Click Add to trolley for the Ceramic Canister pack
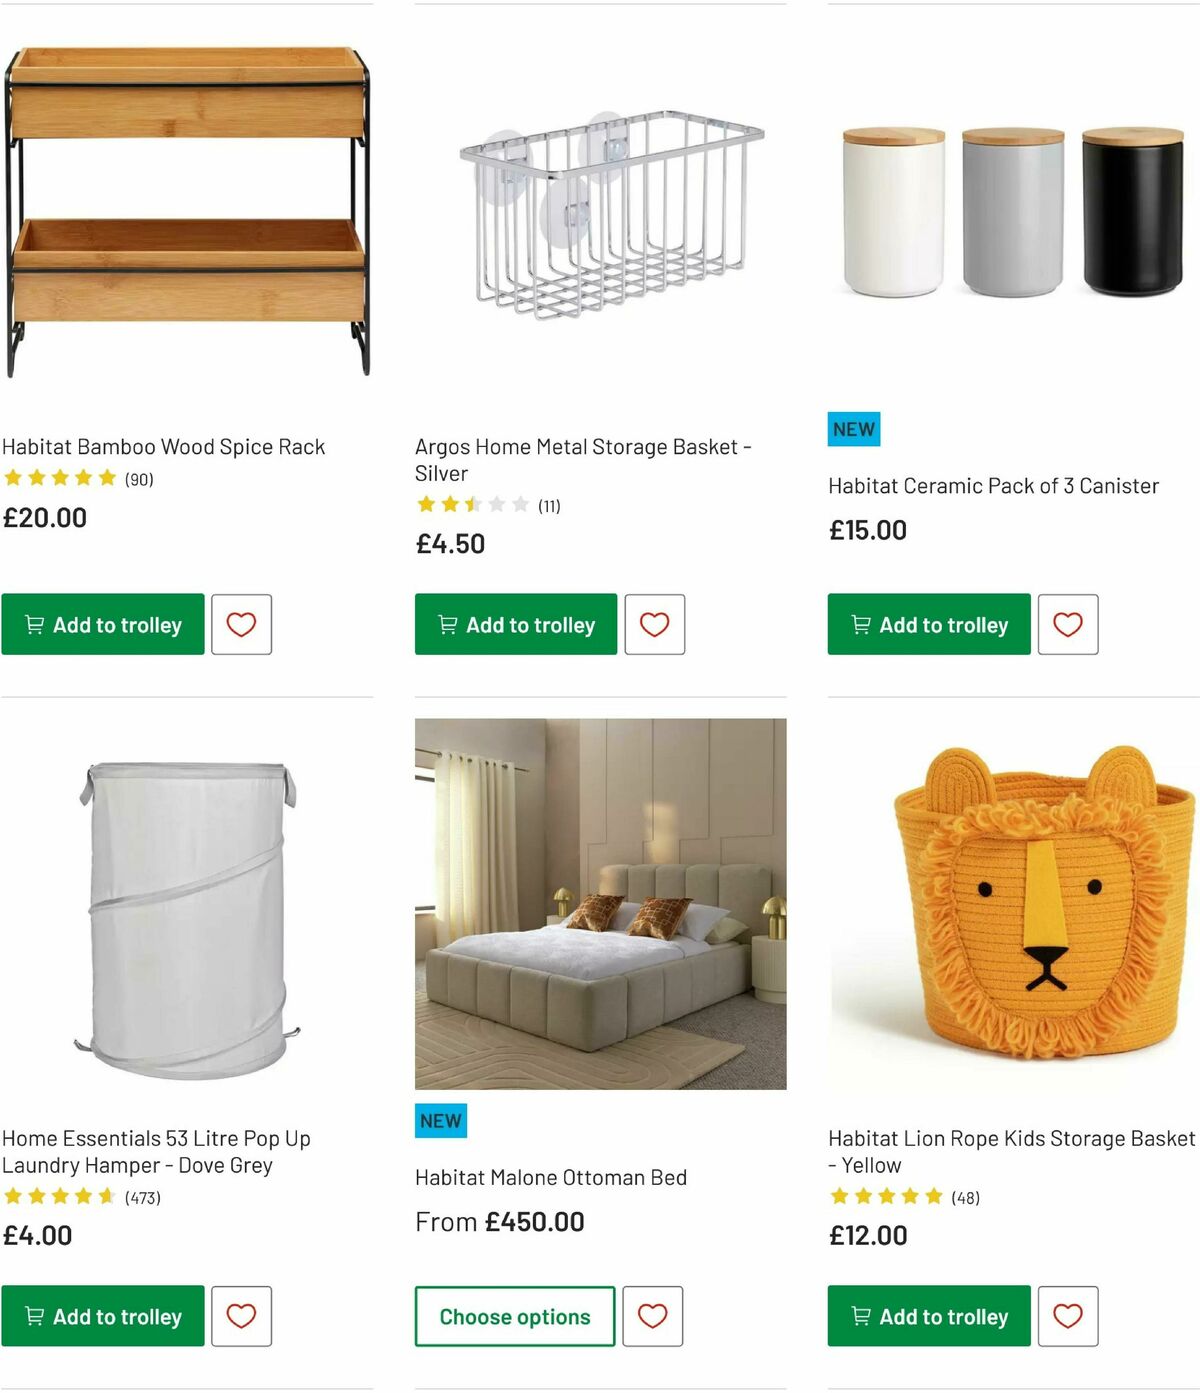 point(928,624)
